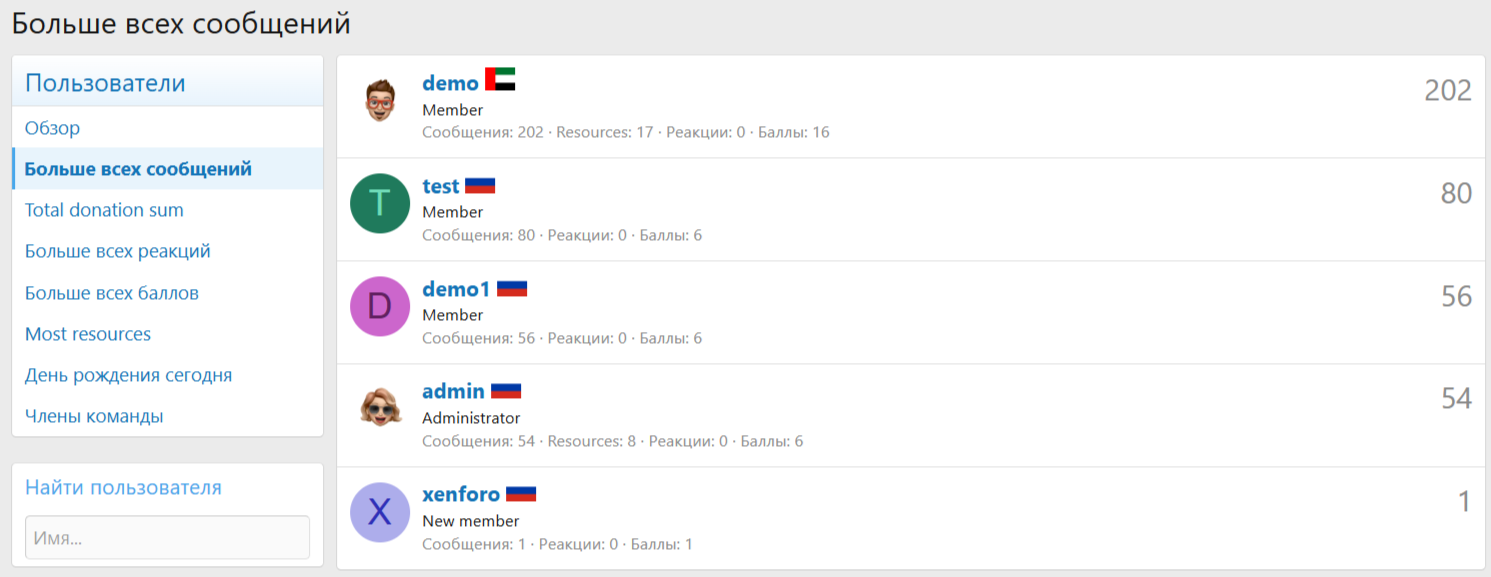The image size is (1491, 577).
Task: Show День рождения сегодня members
Action: (128, 375)
